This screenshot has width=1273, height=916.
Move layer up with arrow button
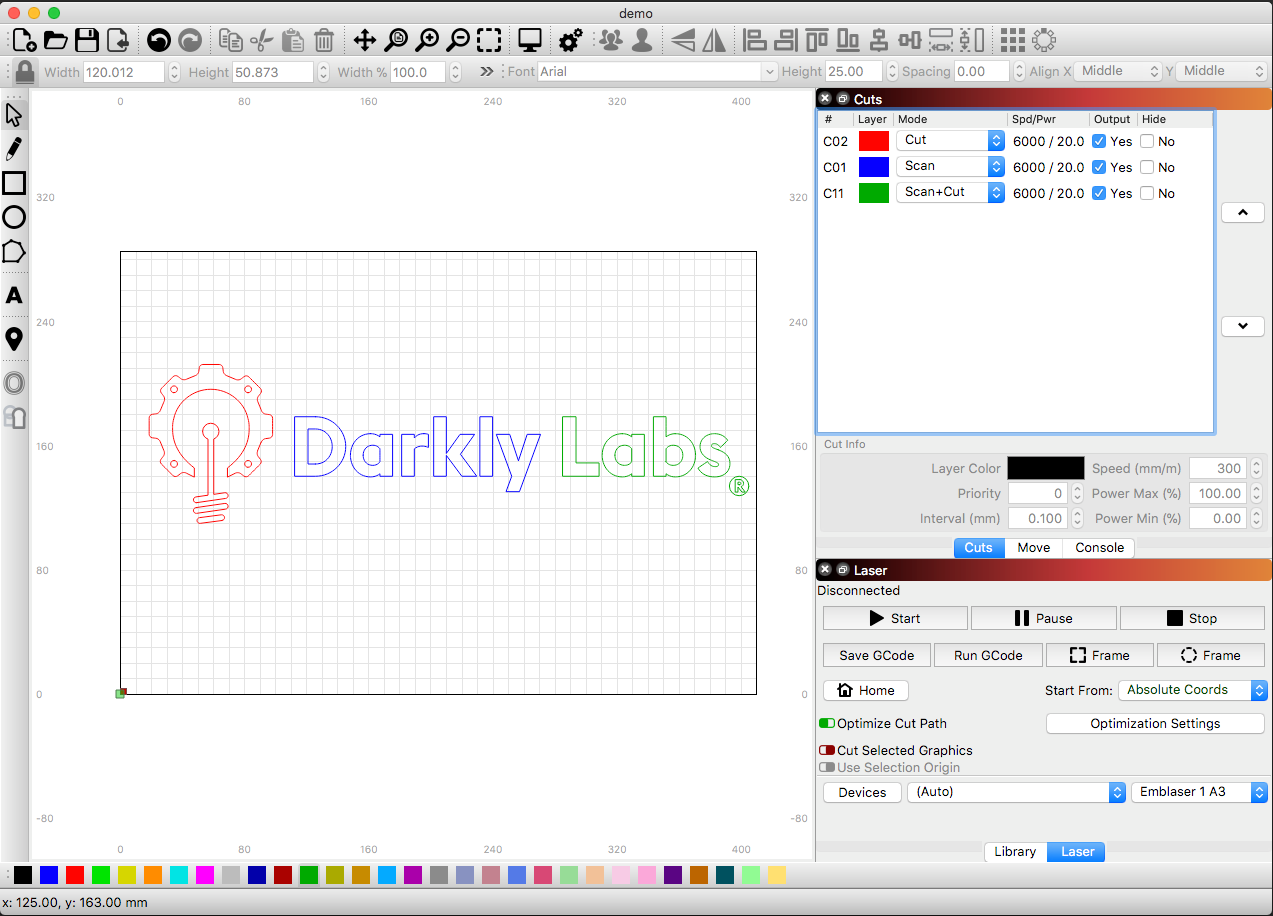(1243, 212)
